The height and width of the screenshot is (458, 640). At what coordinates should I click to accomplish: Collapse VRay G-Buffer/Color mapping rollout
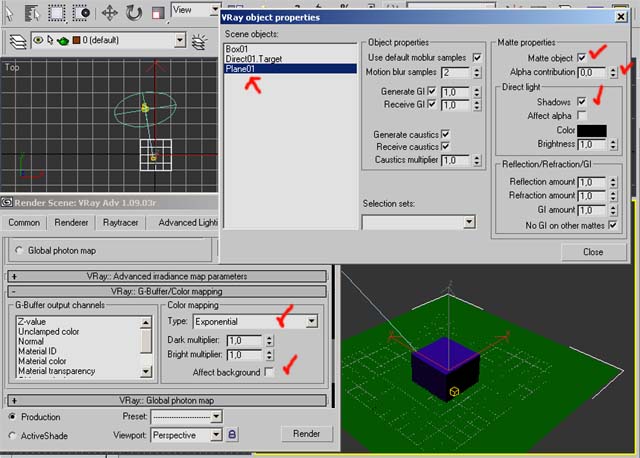click(167, 291)
